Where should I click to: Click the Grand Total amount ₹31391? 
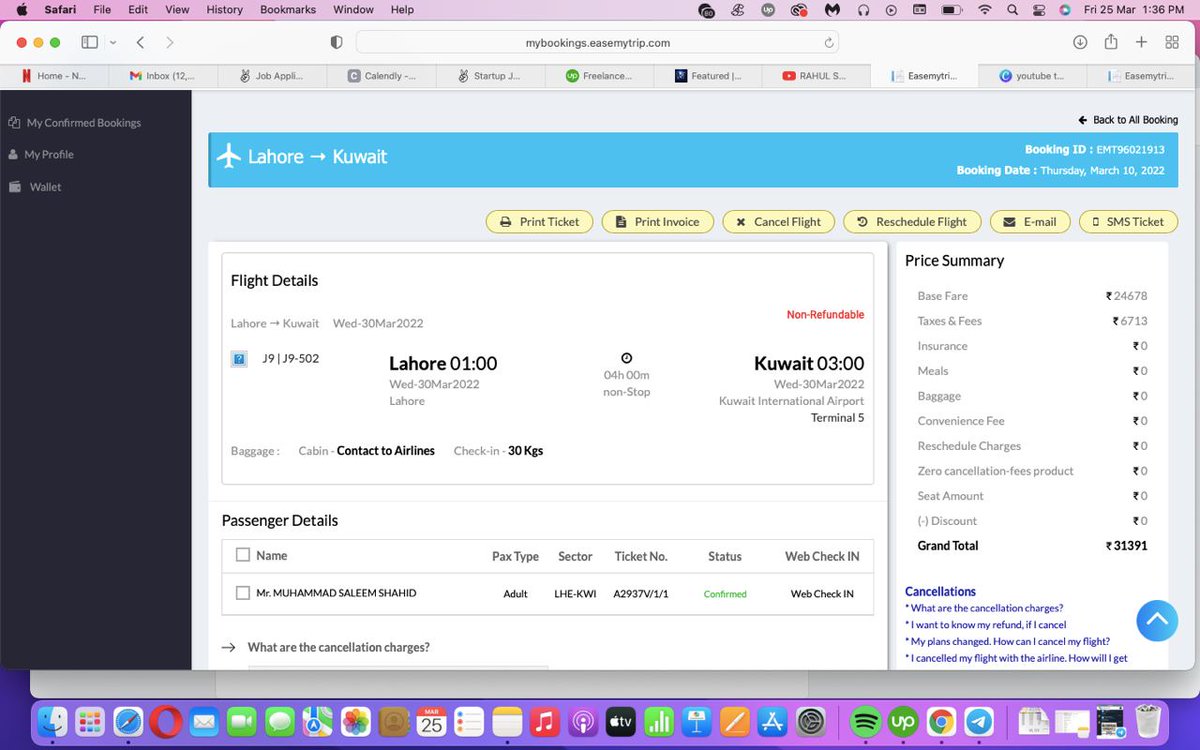pyautogui.click(x=1126, y=546)
